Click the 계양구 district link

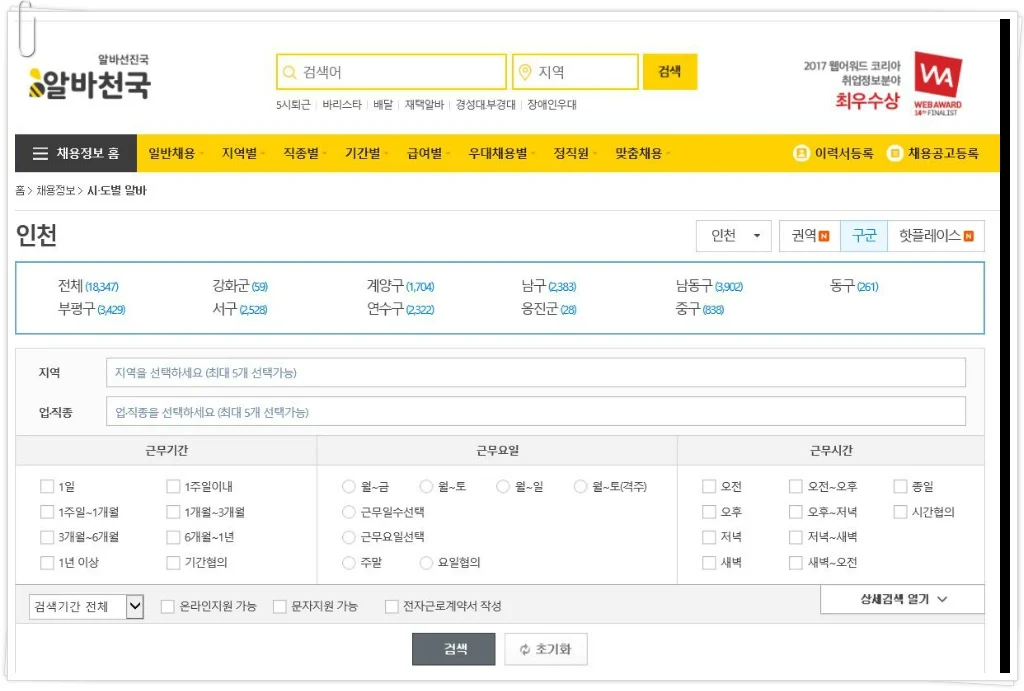coord(400,286)
